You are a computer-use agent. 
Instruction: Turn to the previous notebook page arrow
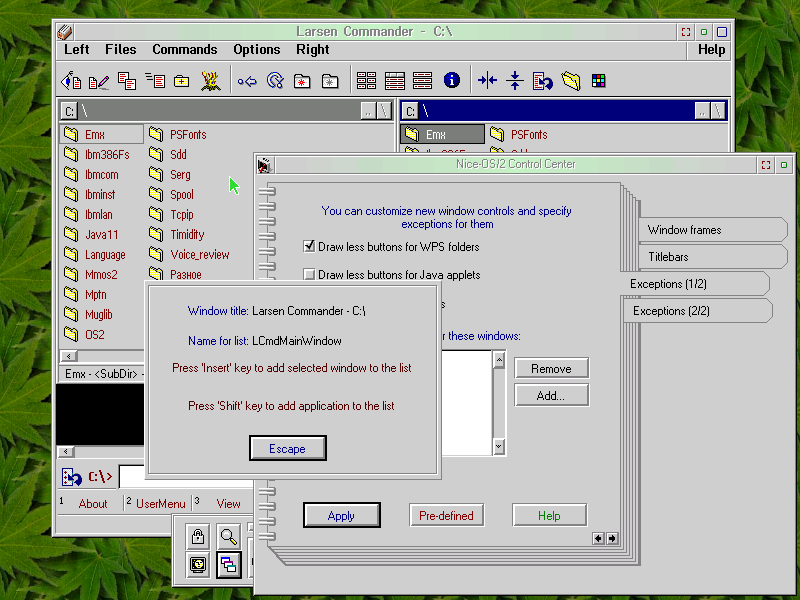pyautogui.click(x=598, y=538)
